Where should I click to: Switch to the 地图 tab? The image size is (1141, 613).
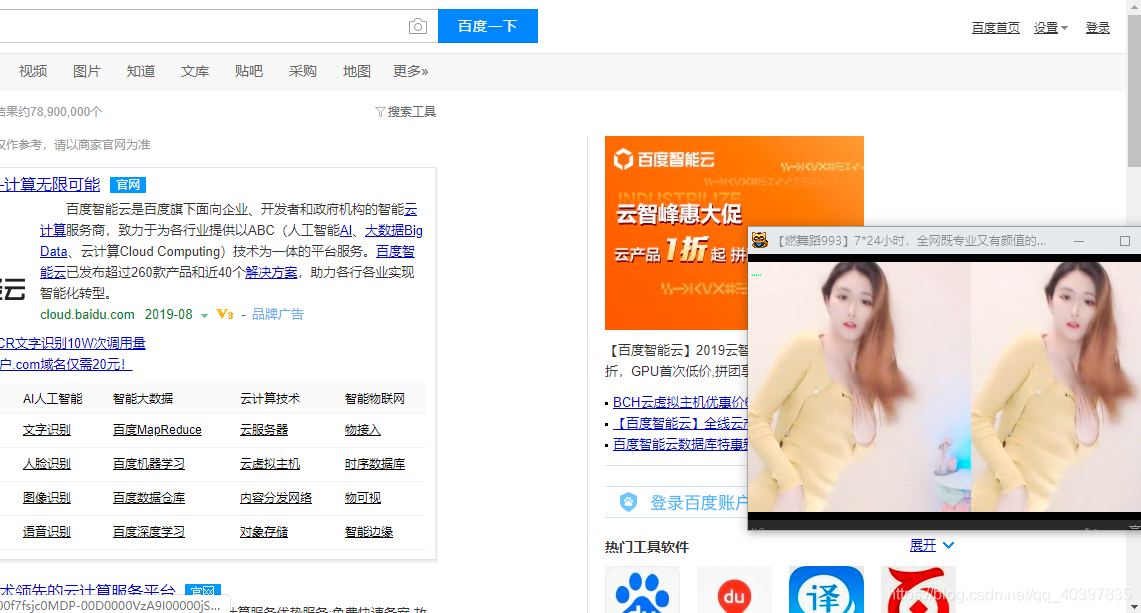coord(357,71)
